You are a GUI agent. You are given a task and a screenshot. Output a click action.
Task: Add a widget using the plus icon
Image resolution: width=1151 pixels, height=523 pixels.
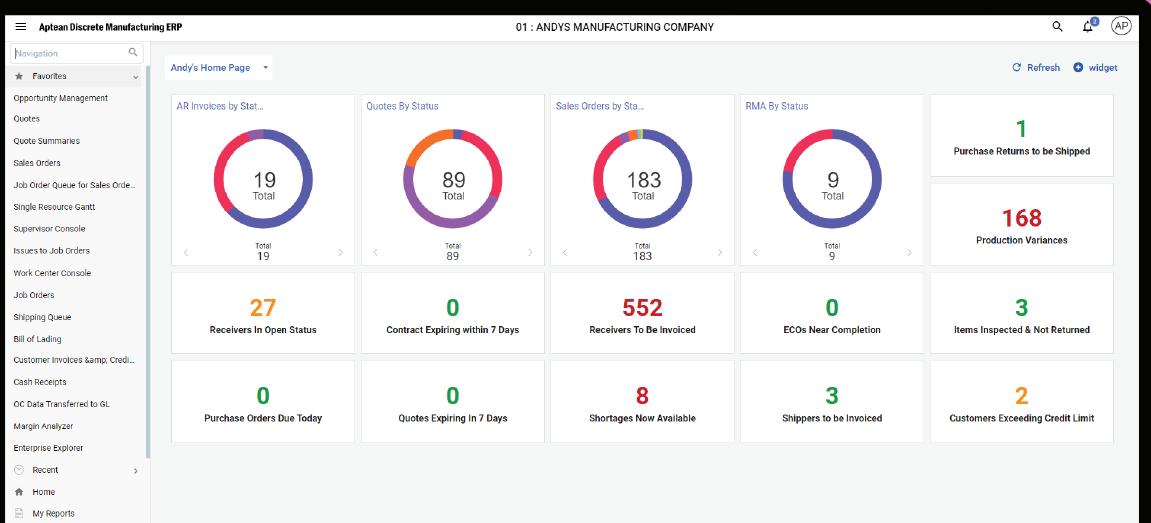click(1078, 68)
